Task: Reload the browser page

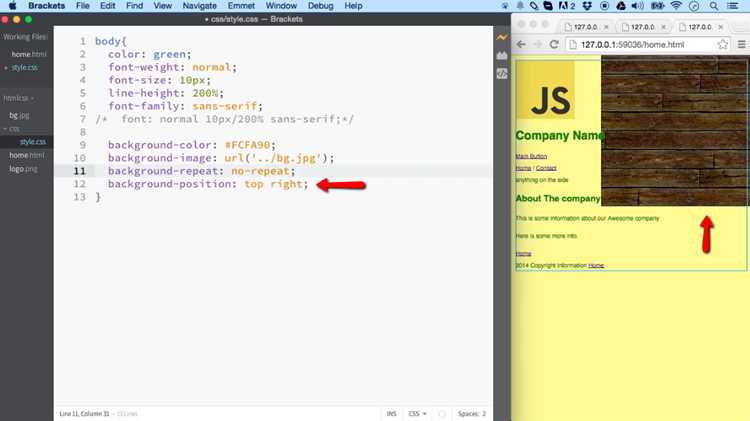Action: (x=554, y=44)
